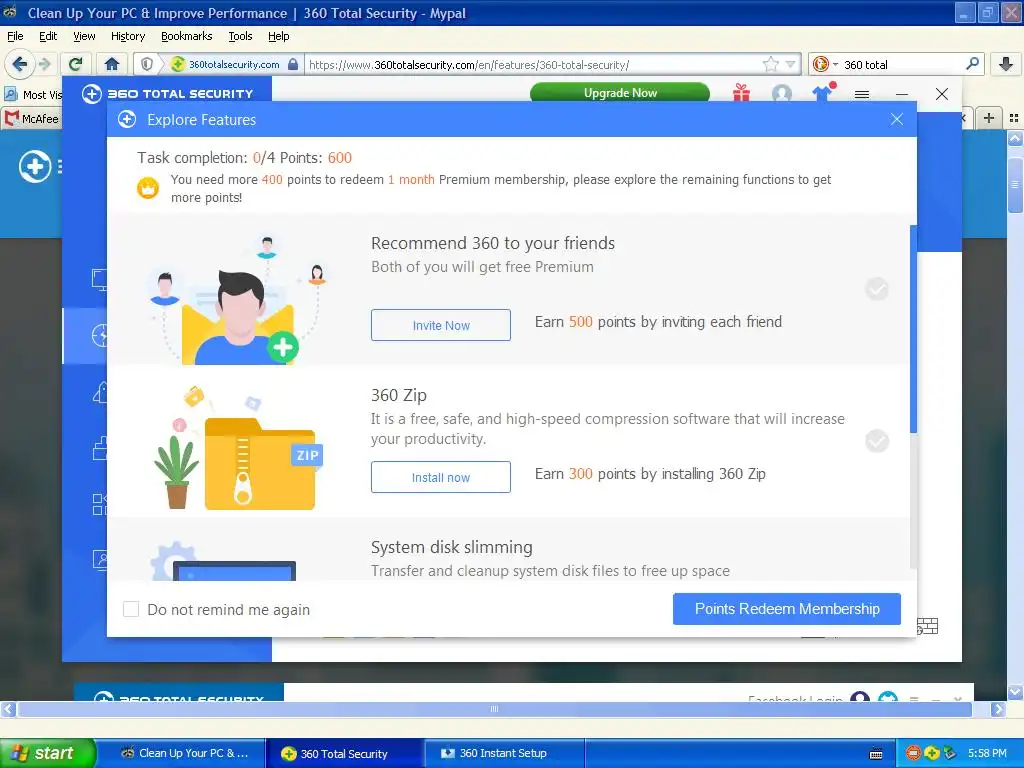
Task: Click the Windows start button
Action: click(47, 753)
